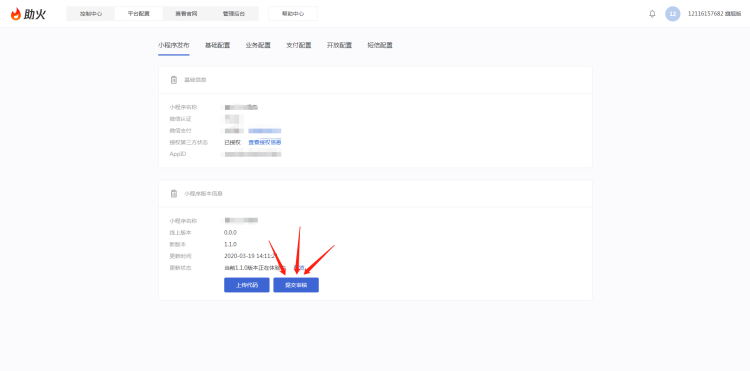750x371 pixels.
Task: Click the 基础信息 section heading
Action: [195, 80]
